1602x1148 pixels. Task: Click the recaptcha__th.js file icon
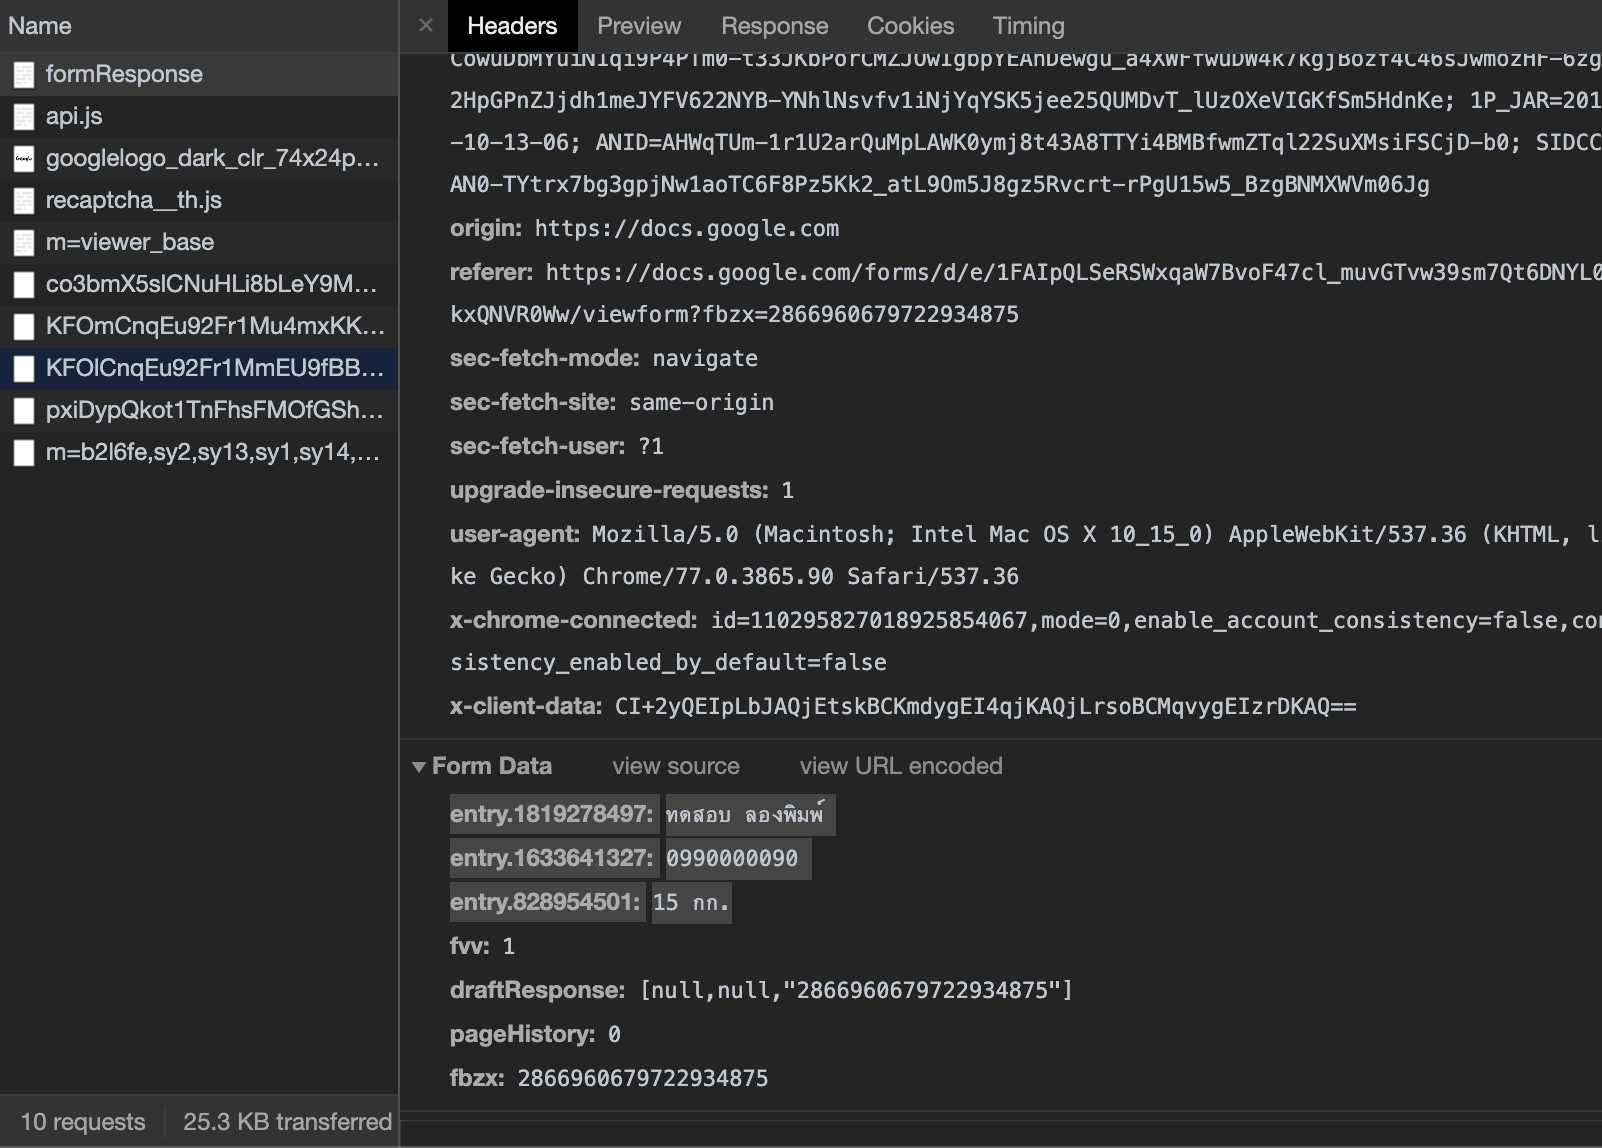click(24, 200)
